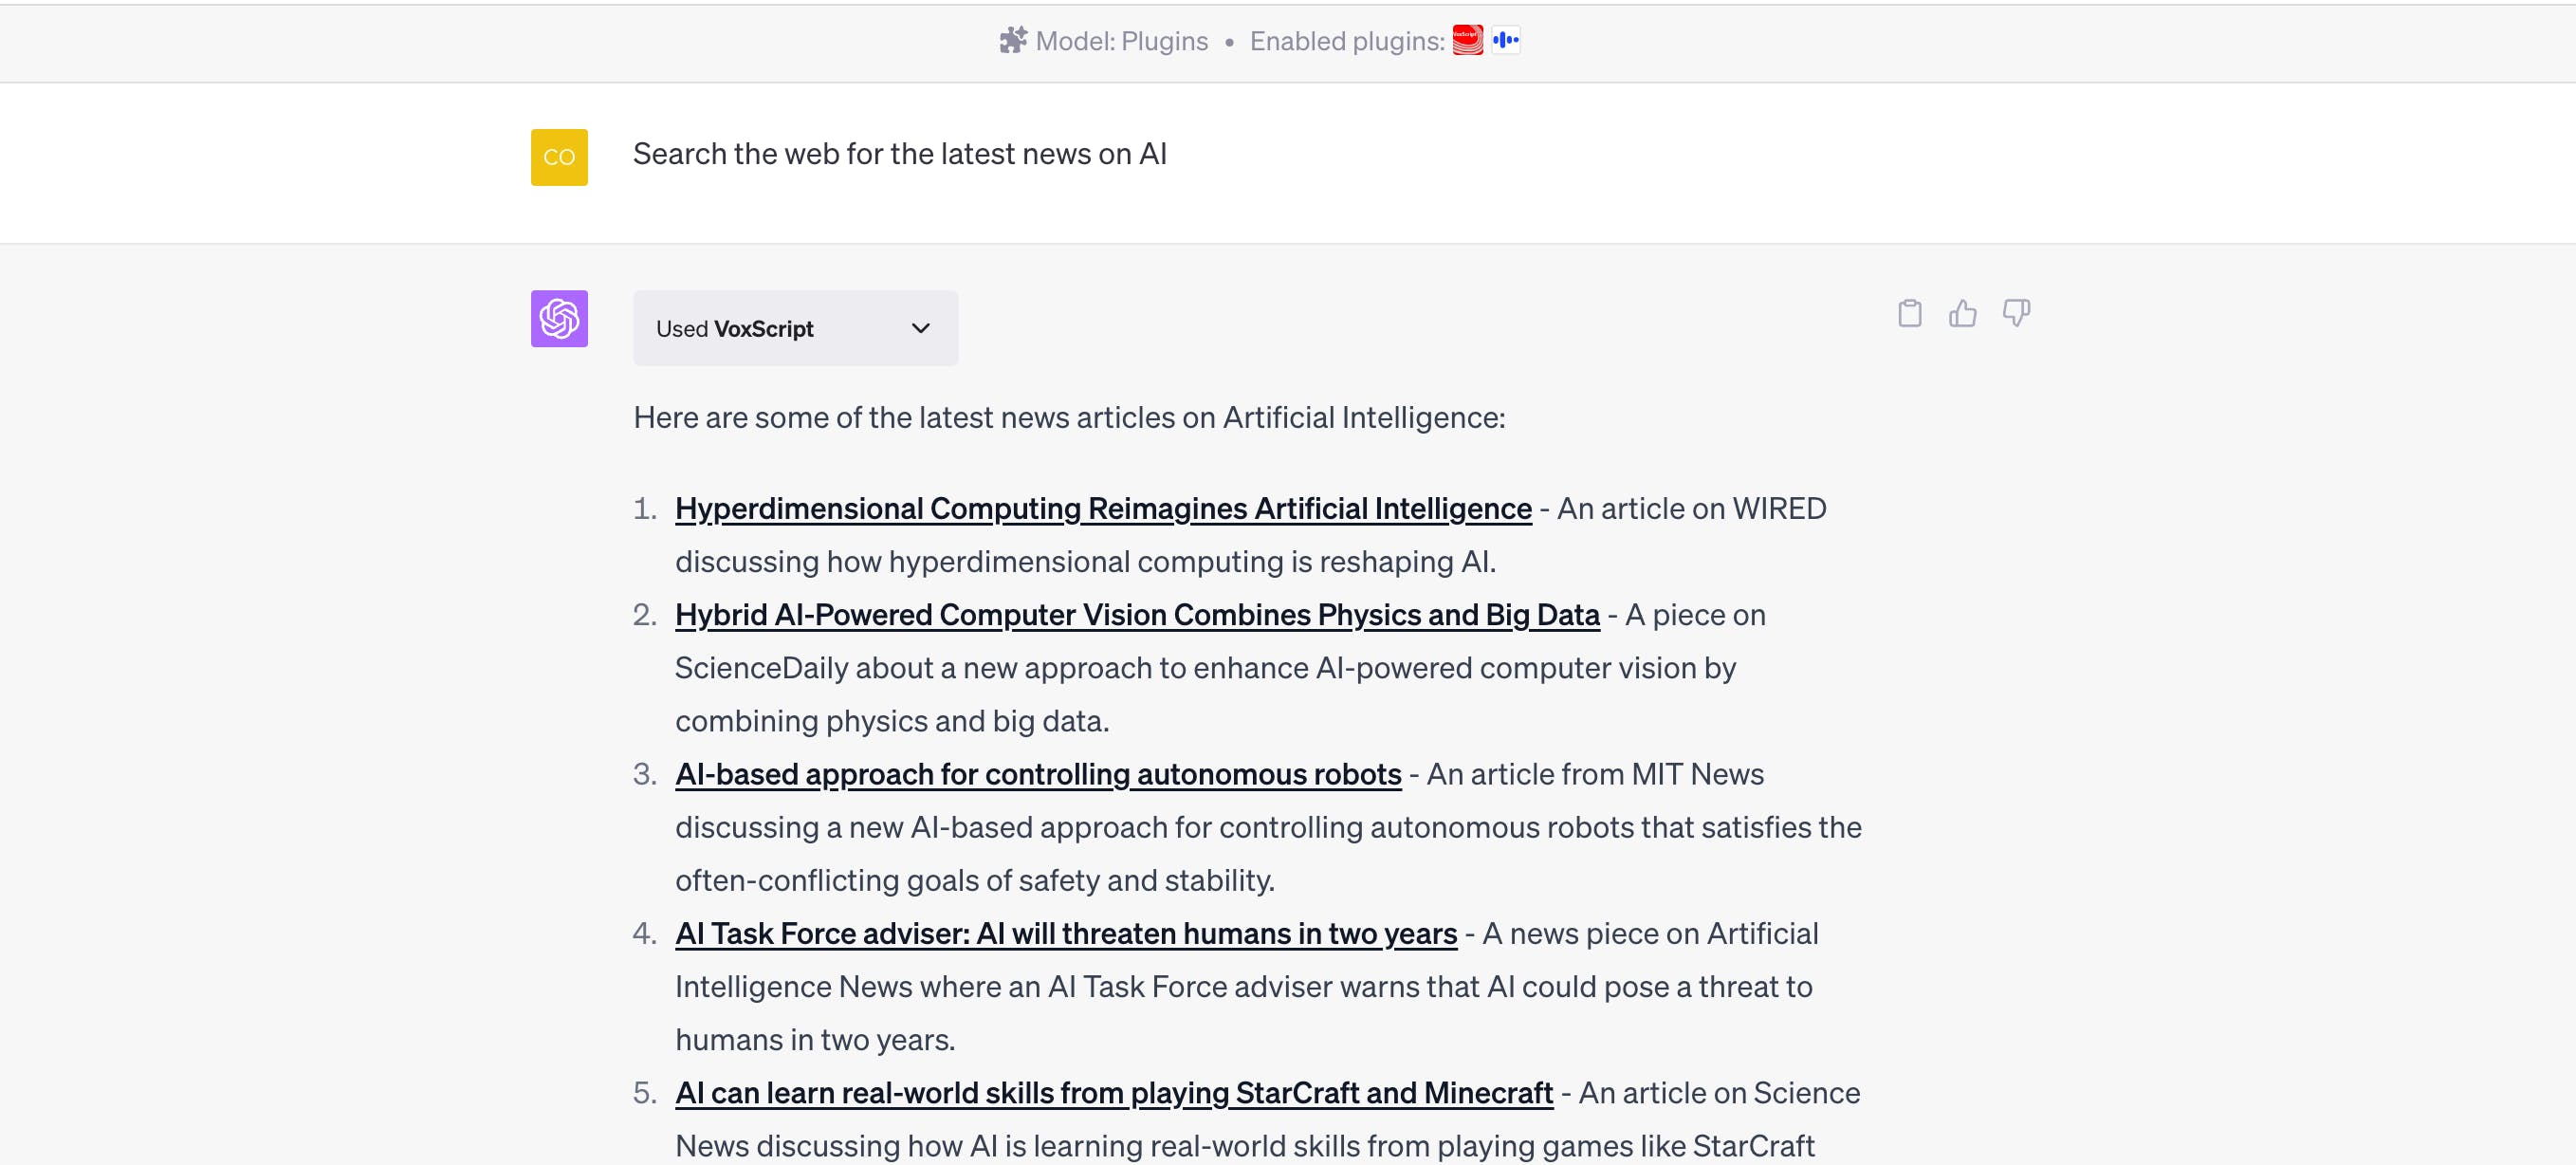Image resolution: width=2576 pixels, height=1165 pixels.
Task: Expand the Used VoxScript dropdown
Action: 794,329
